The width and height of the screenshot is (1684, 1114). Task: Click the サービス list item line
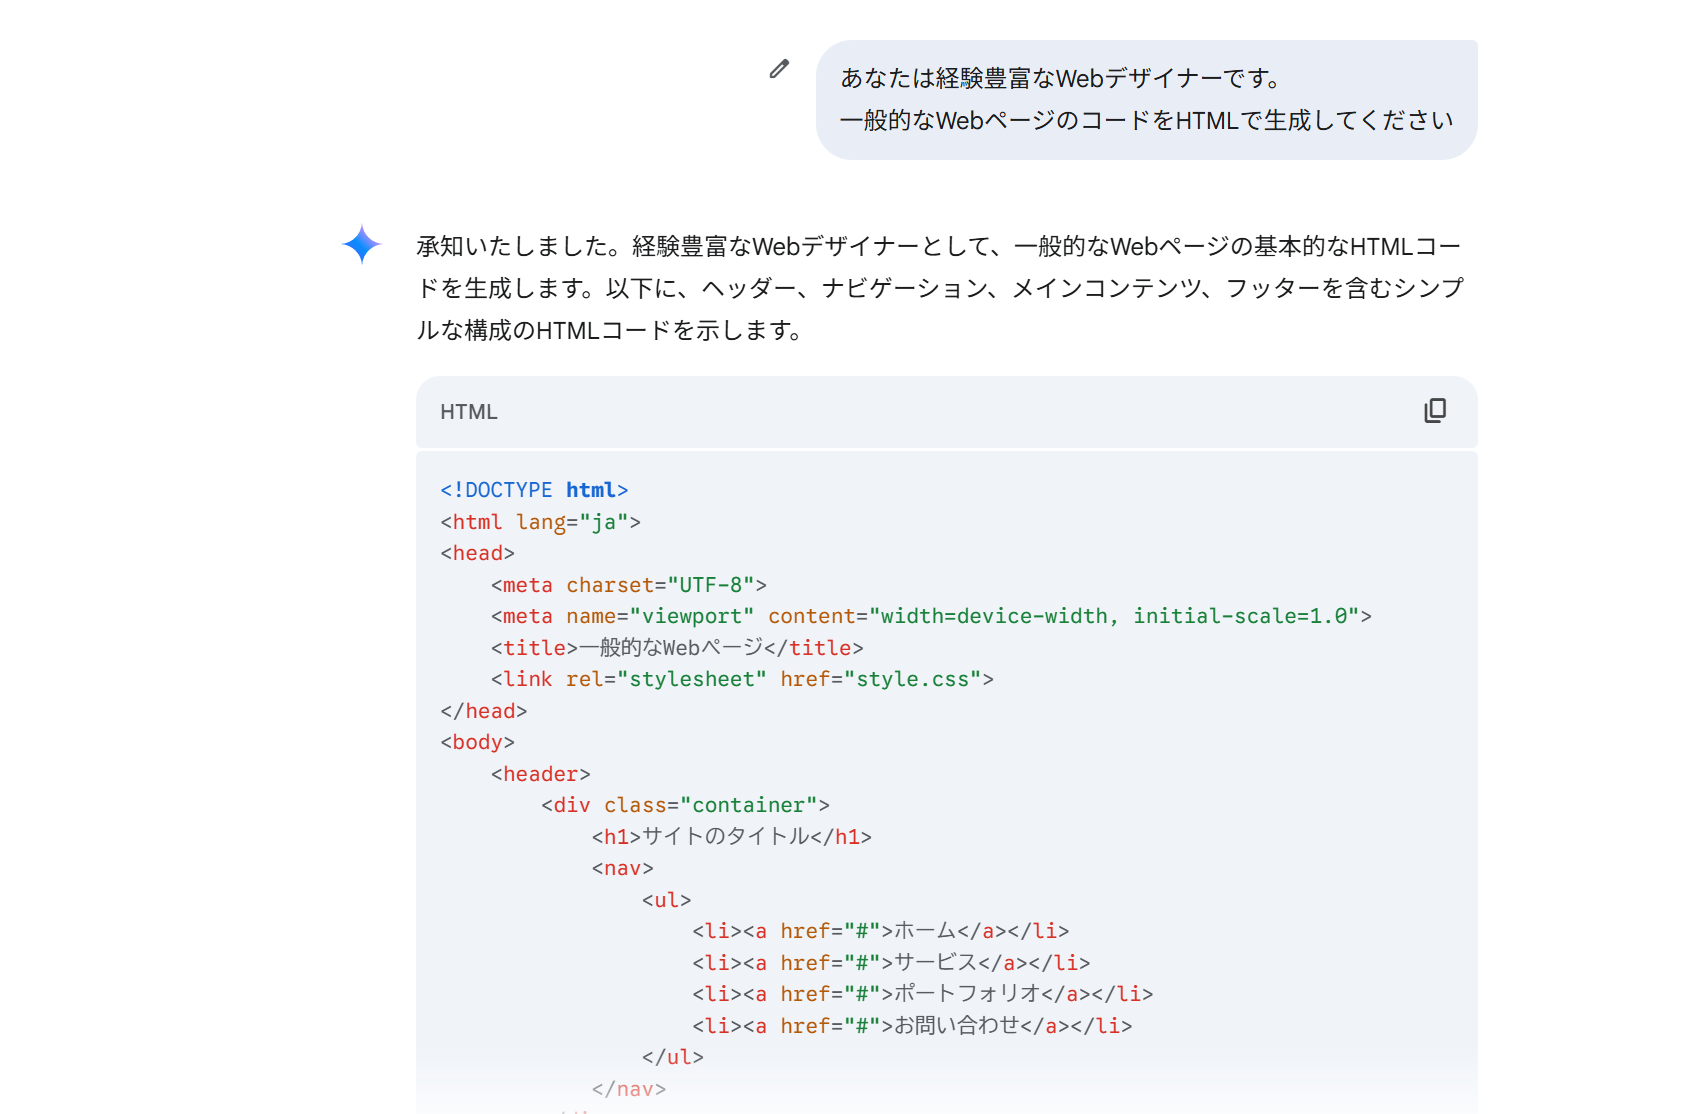(891, 963)
